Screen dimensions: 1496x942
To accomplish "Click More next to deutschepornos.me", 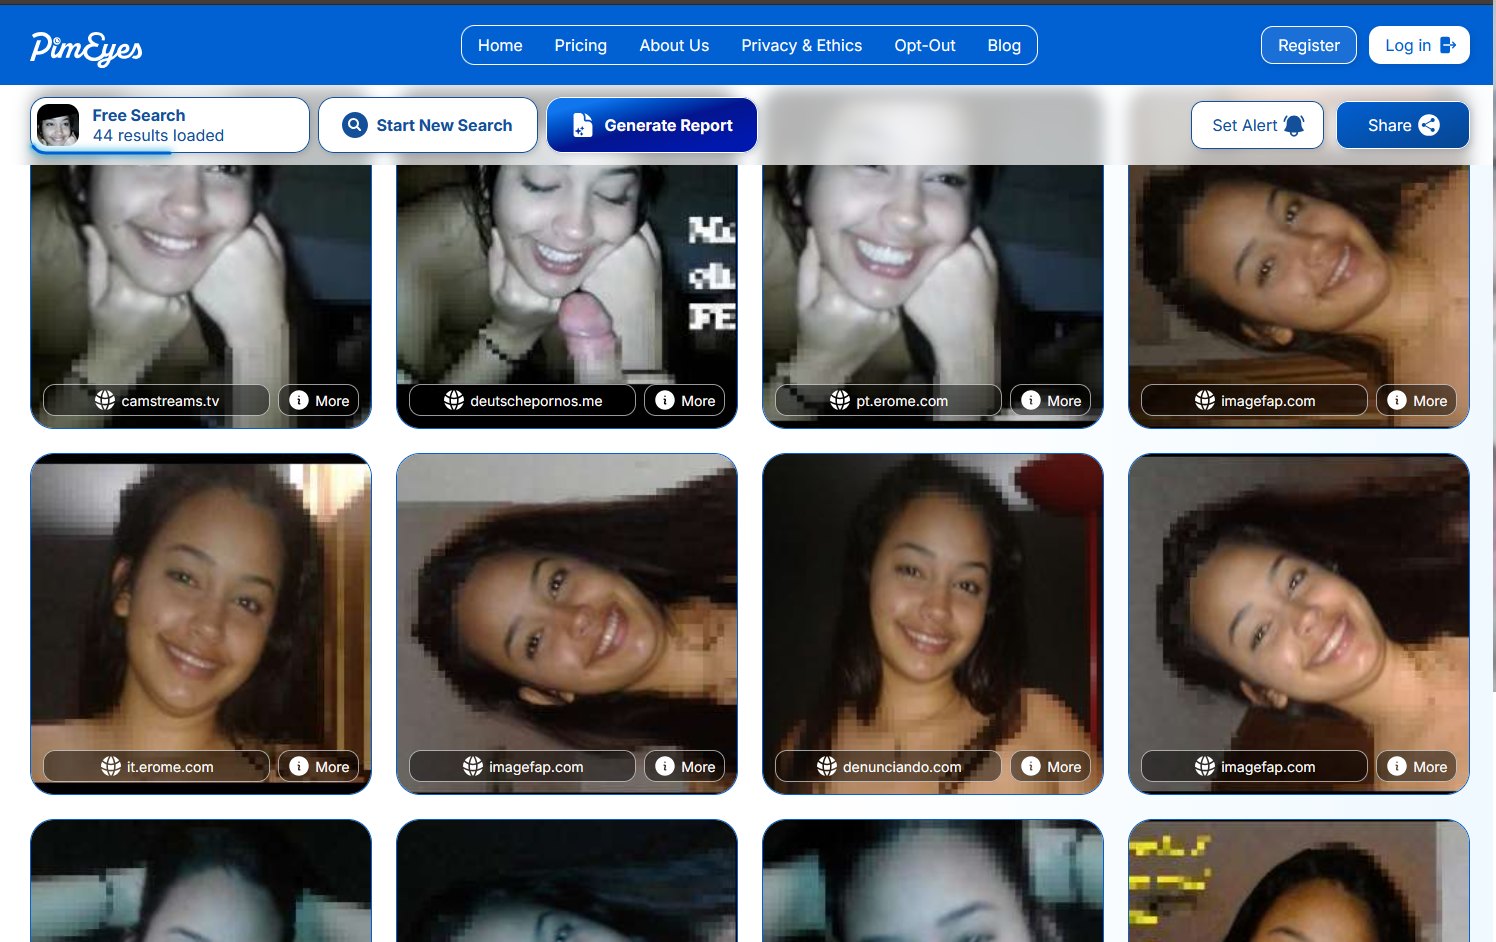I will click(685, 400).
